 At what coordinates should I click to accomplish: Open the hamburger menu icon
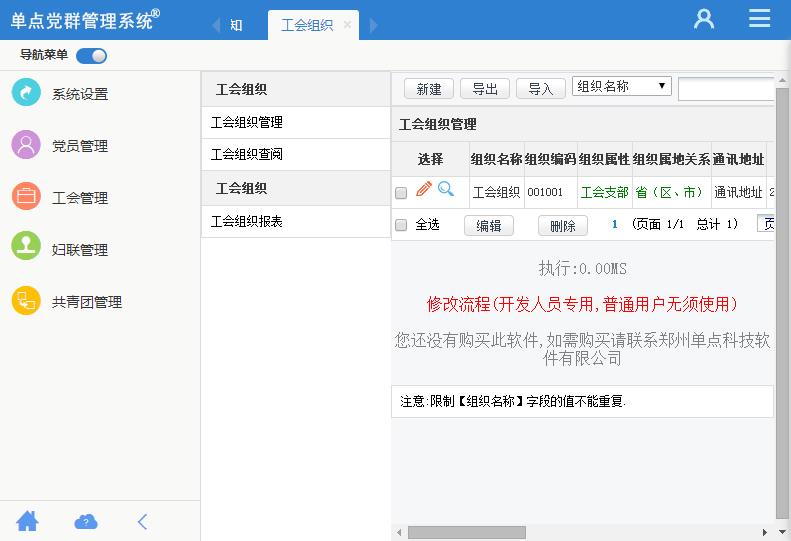[x=759, y=18]
